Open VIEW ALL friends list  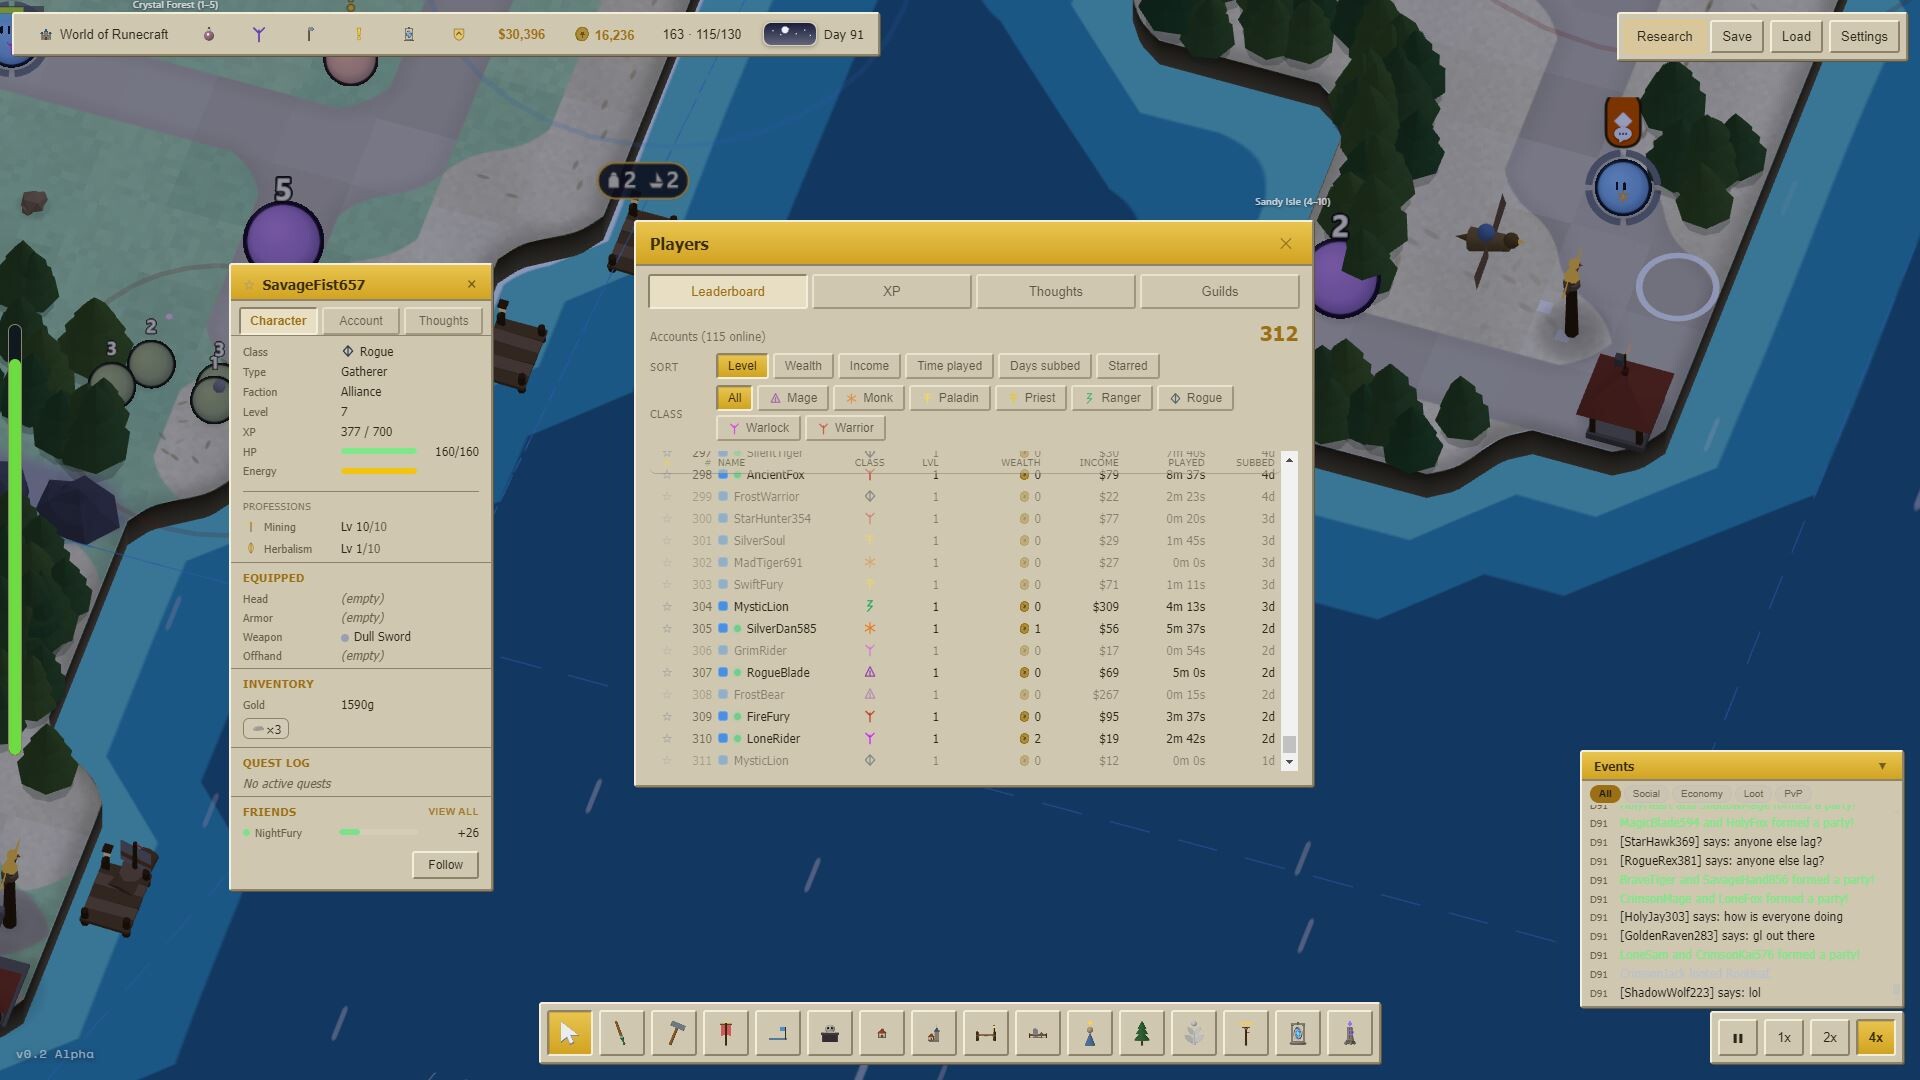pyautogui.click(x=453, y=812)
